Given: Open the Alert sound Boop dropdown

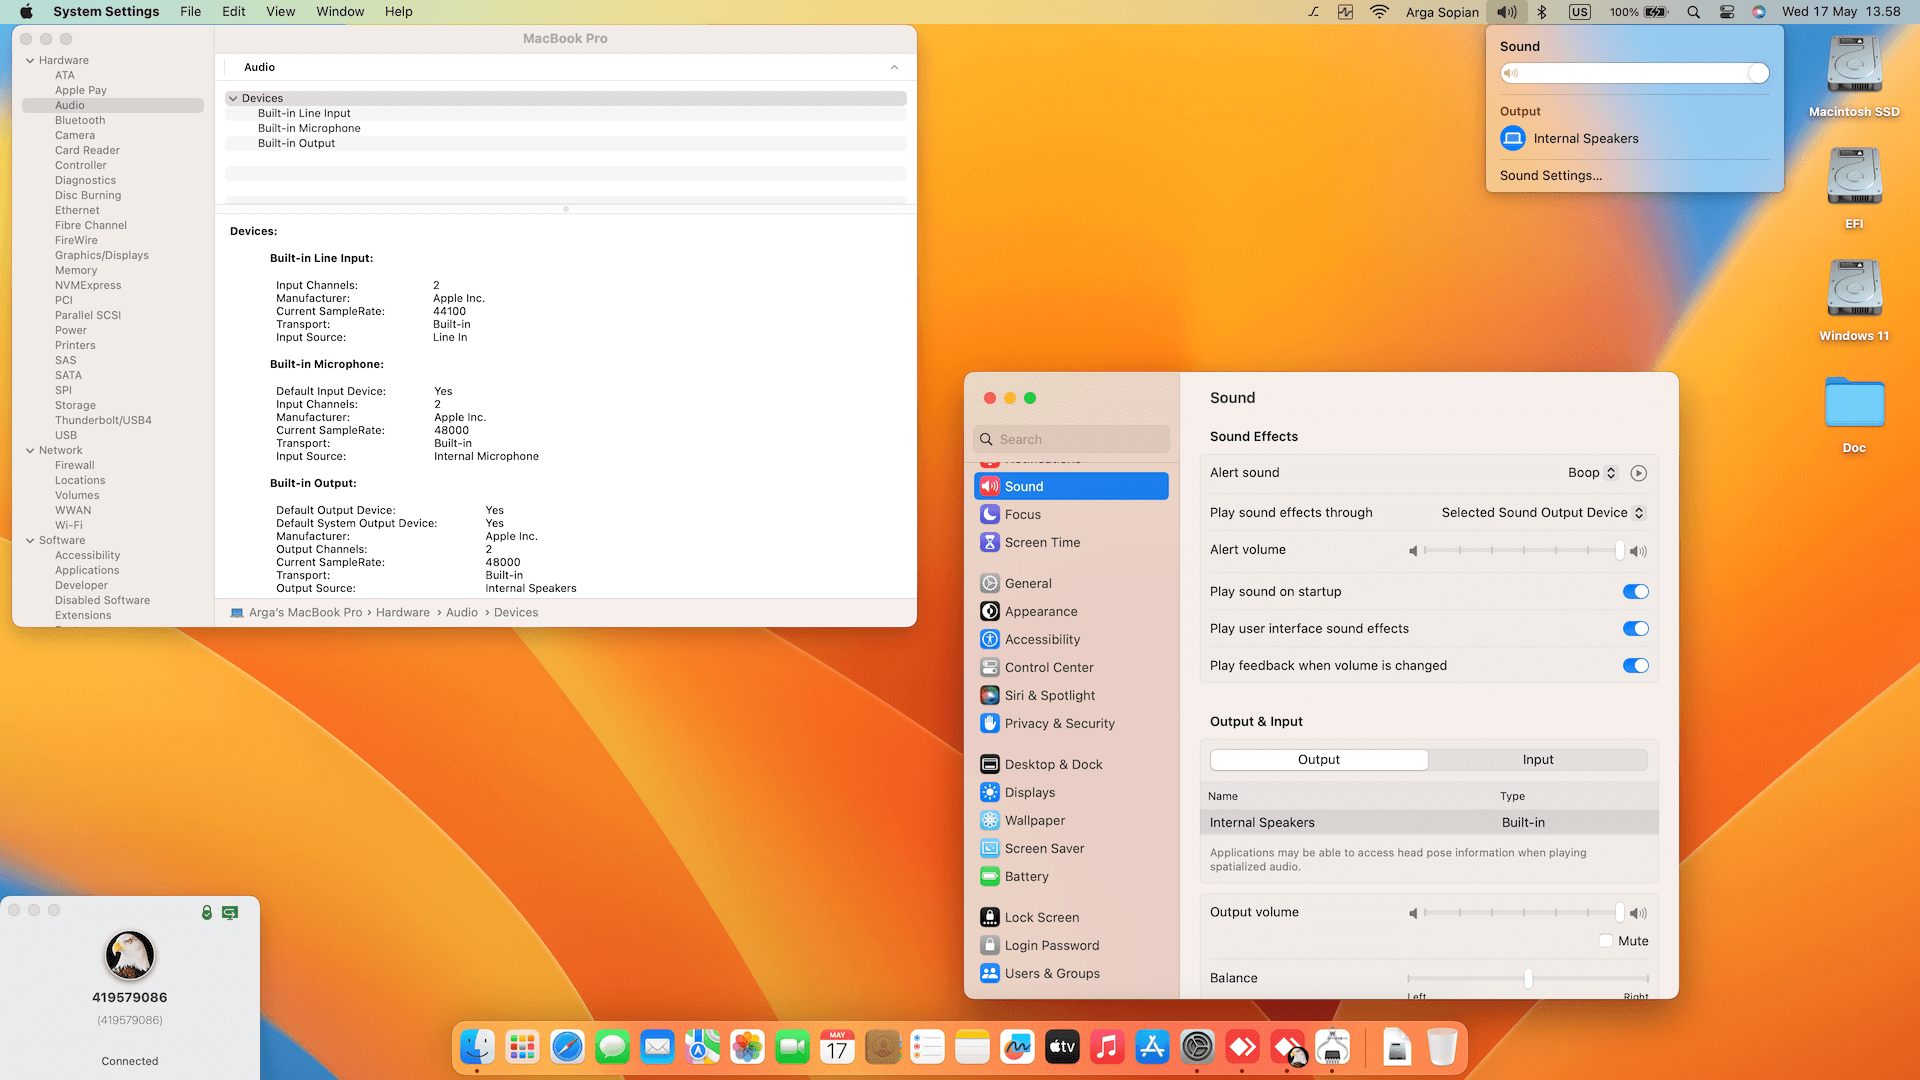Looking at the screenshot, I should click(1591, 473).
